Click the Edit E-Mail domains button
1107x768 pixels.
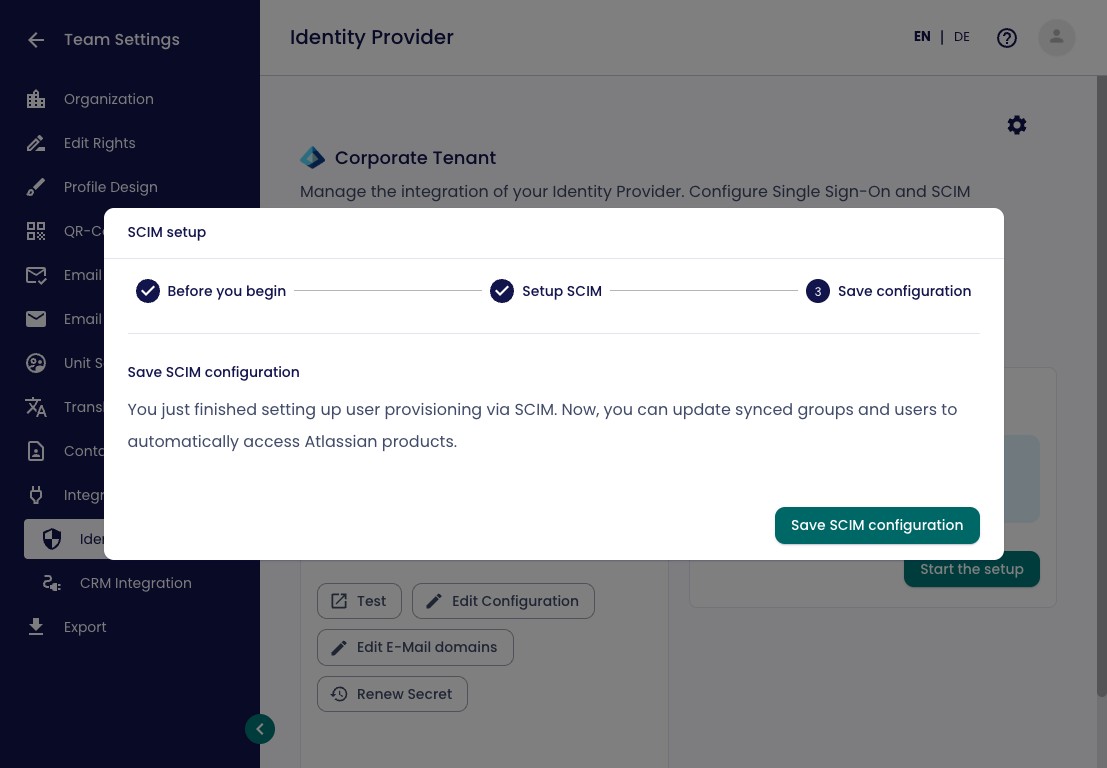click(415, 647)
